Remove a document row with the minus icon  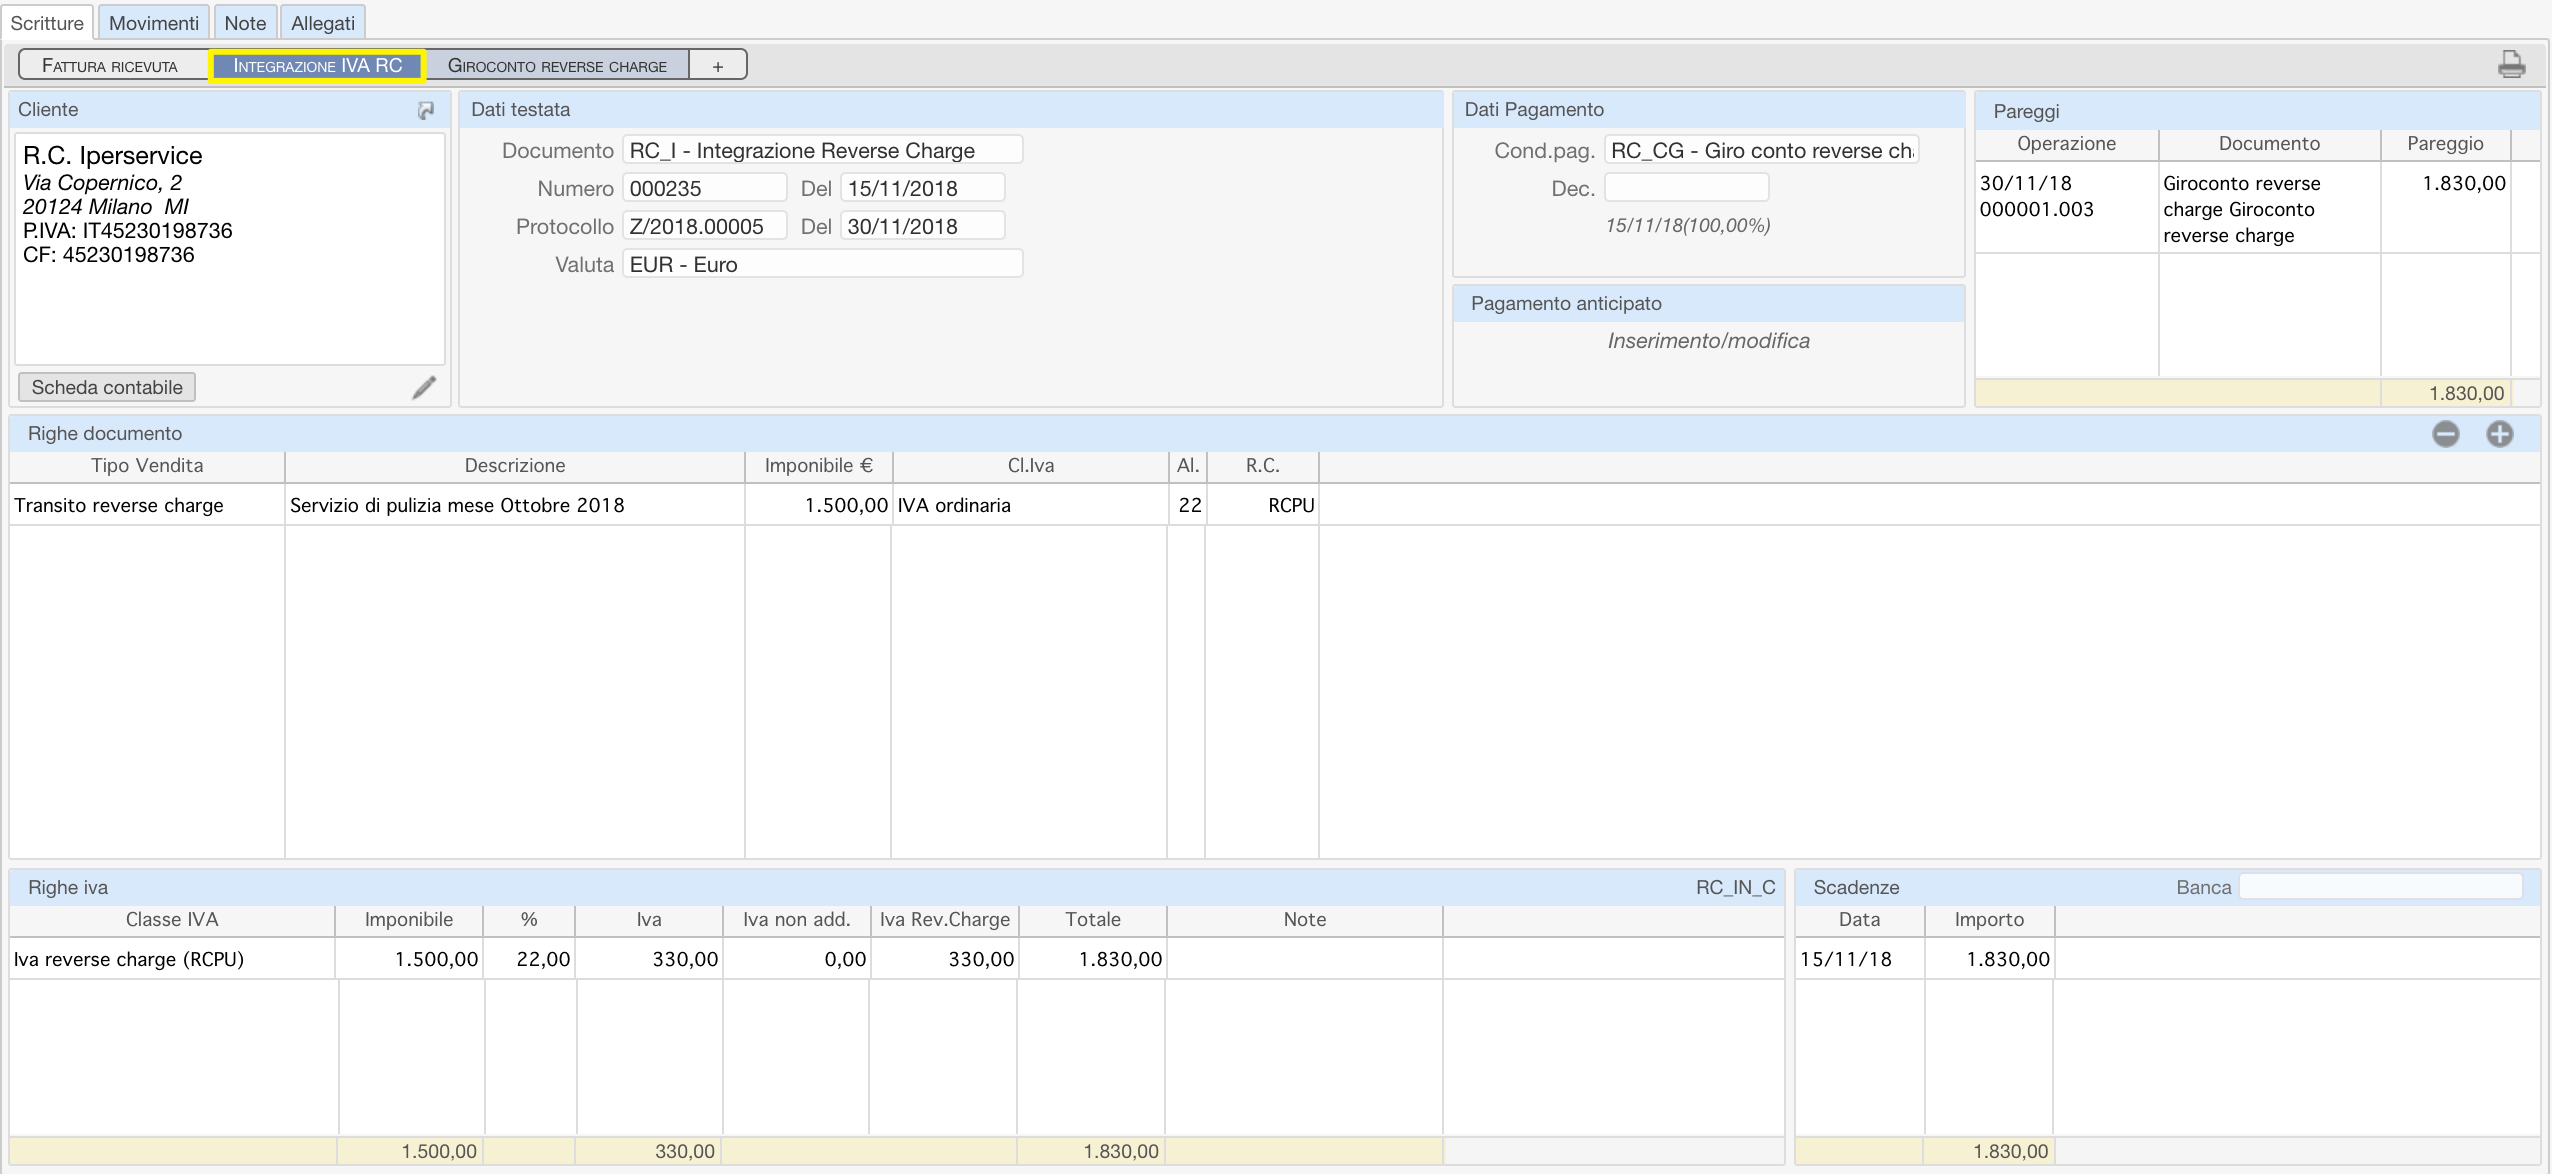[2446, 433]
